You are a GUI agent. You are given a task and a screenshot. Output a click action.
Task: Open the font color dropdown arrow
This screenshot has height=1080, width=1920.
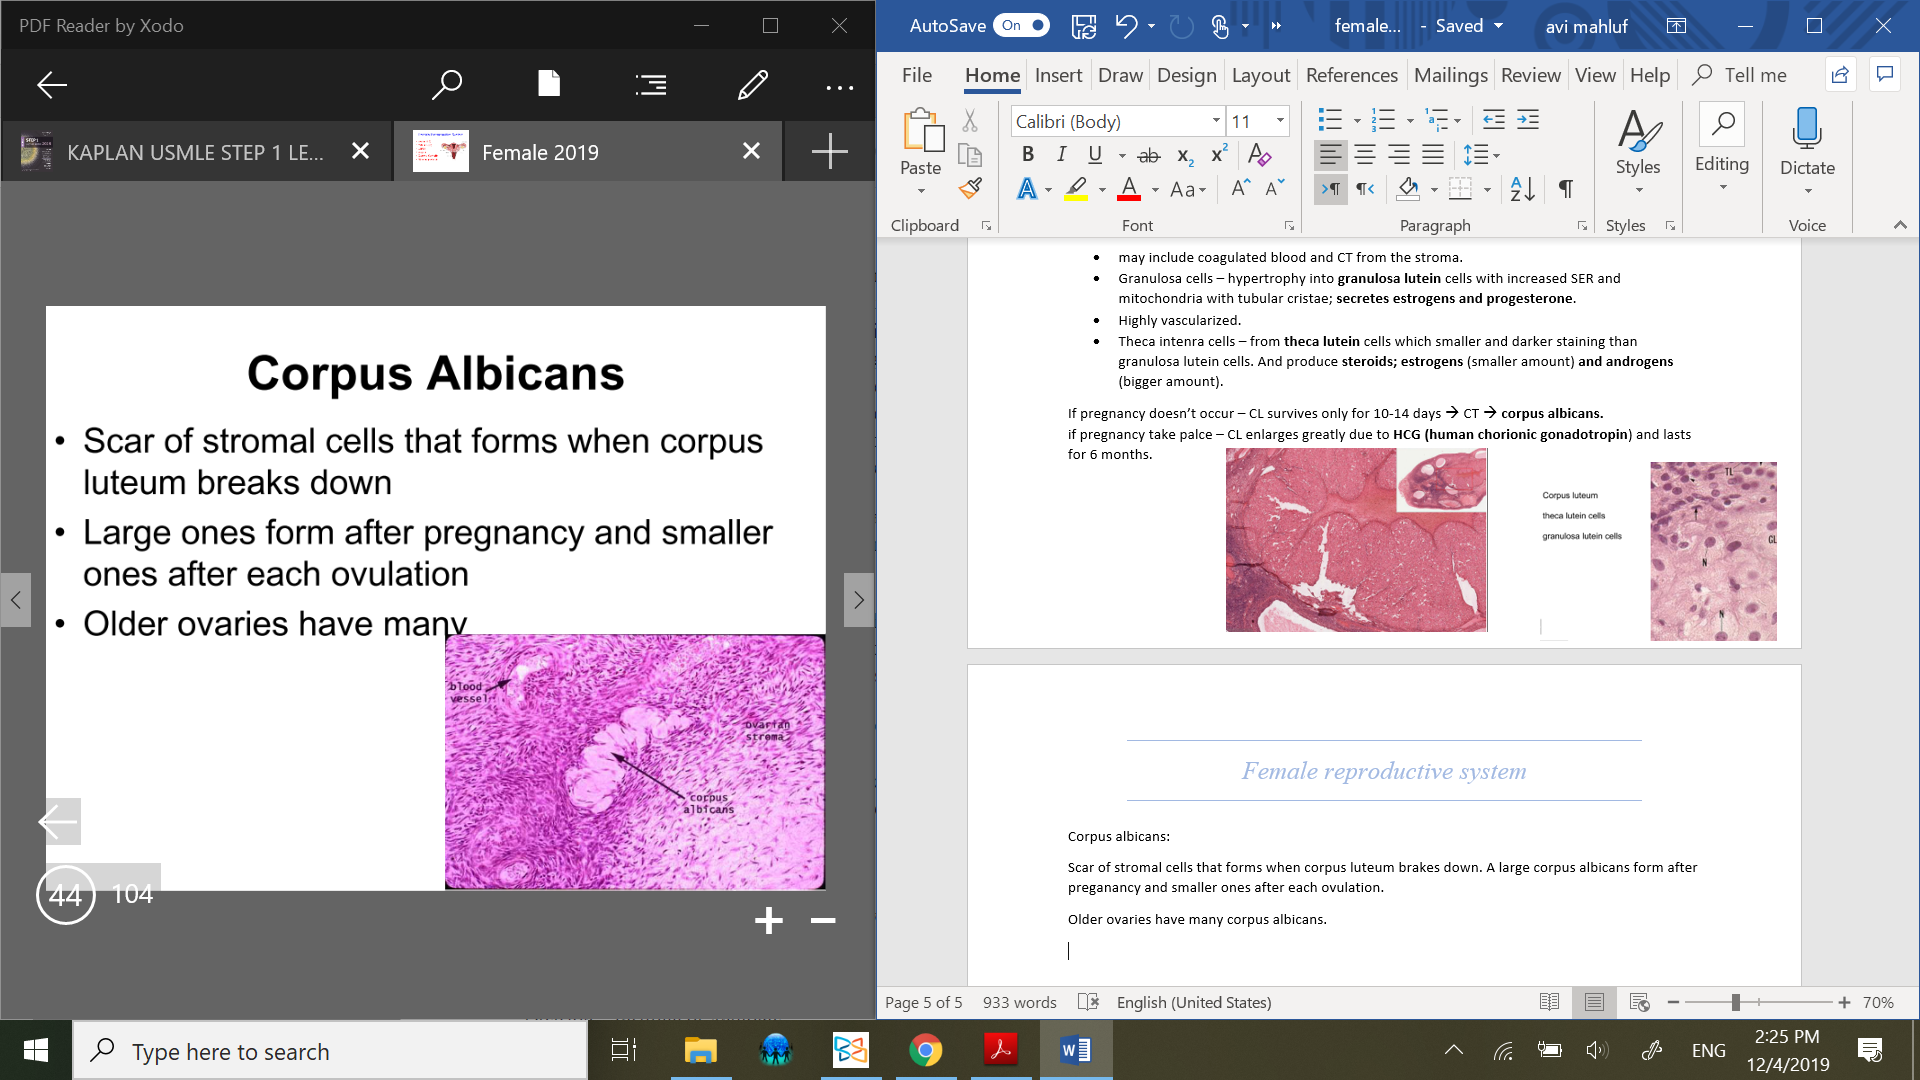click(x=1155, y=189)
